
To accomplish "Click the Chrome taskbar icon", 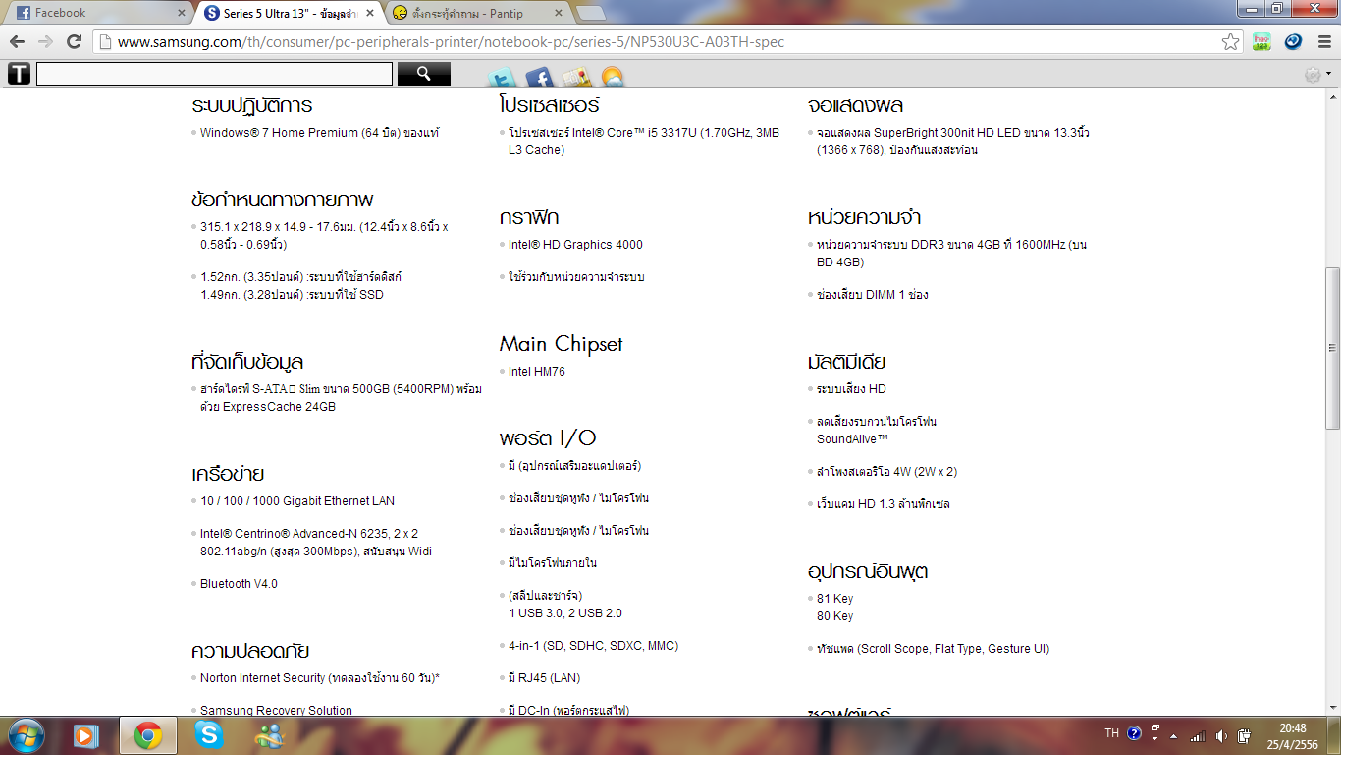I will point(148,737).
